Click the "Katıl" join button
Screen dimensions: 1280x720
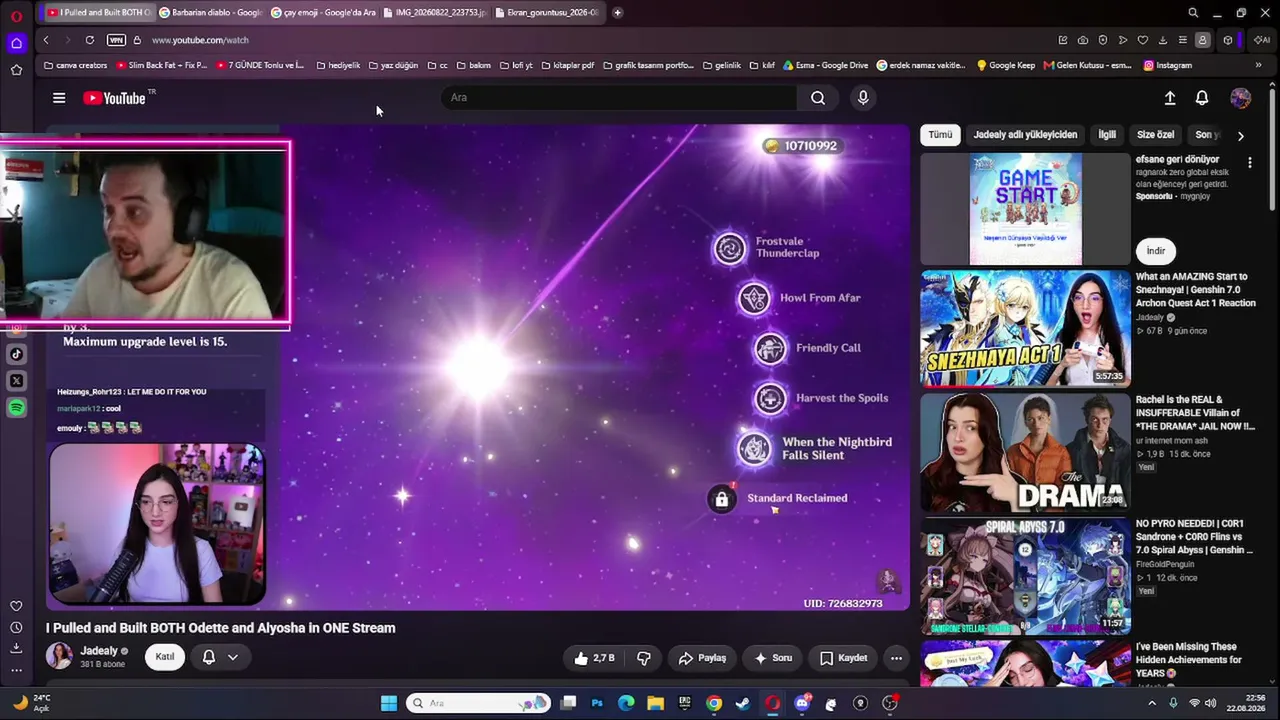coord(165,657)
